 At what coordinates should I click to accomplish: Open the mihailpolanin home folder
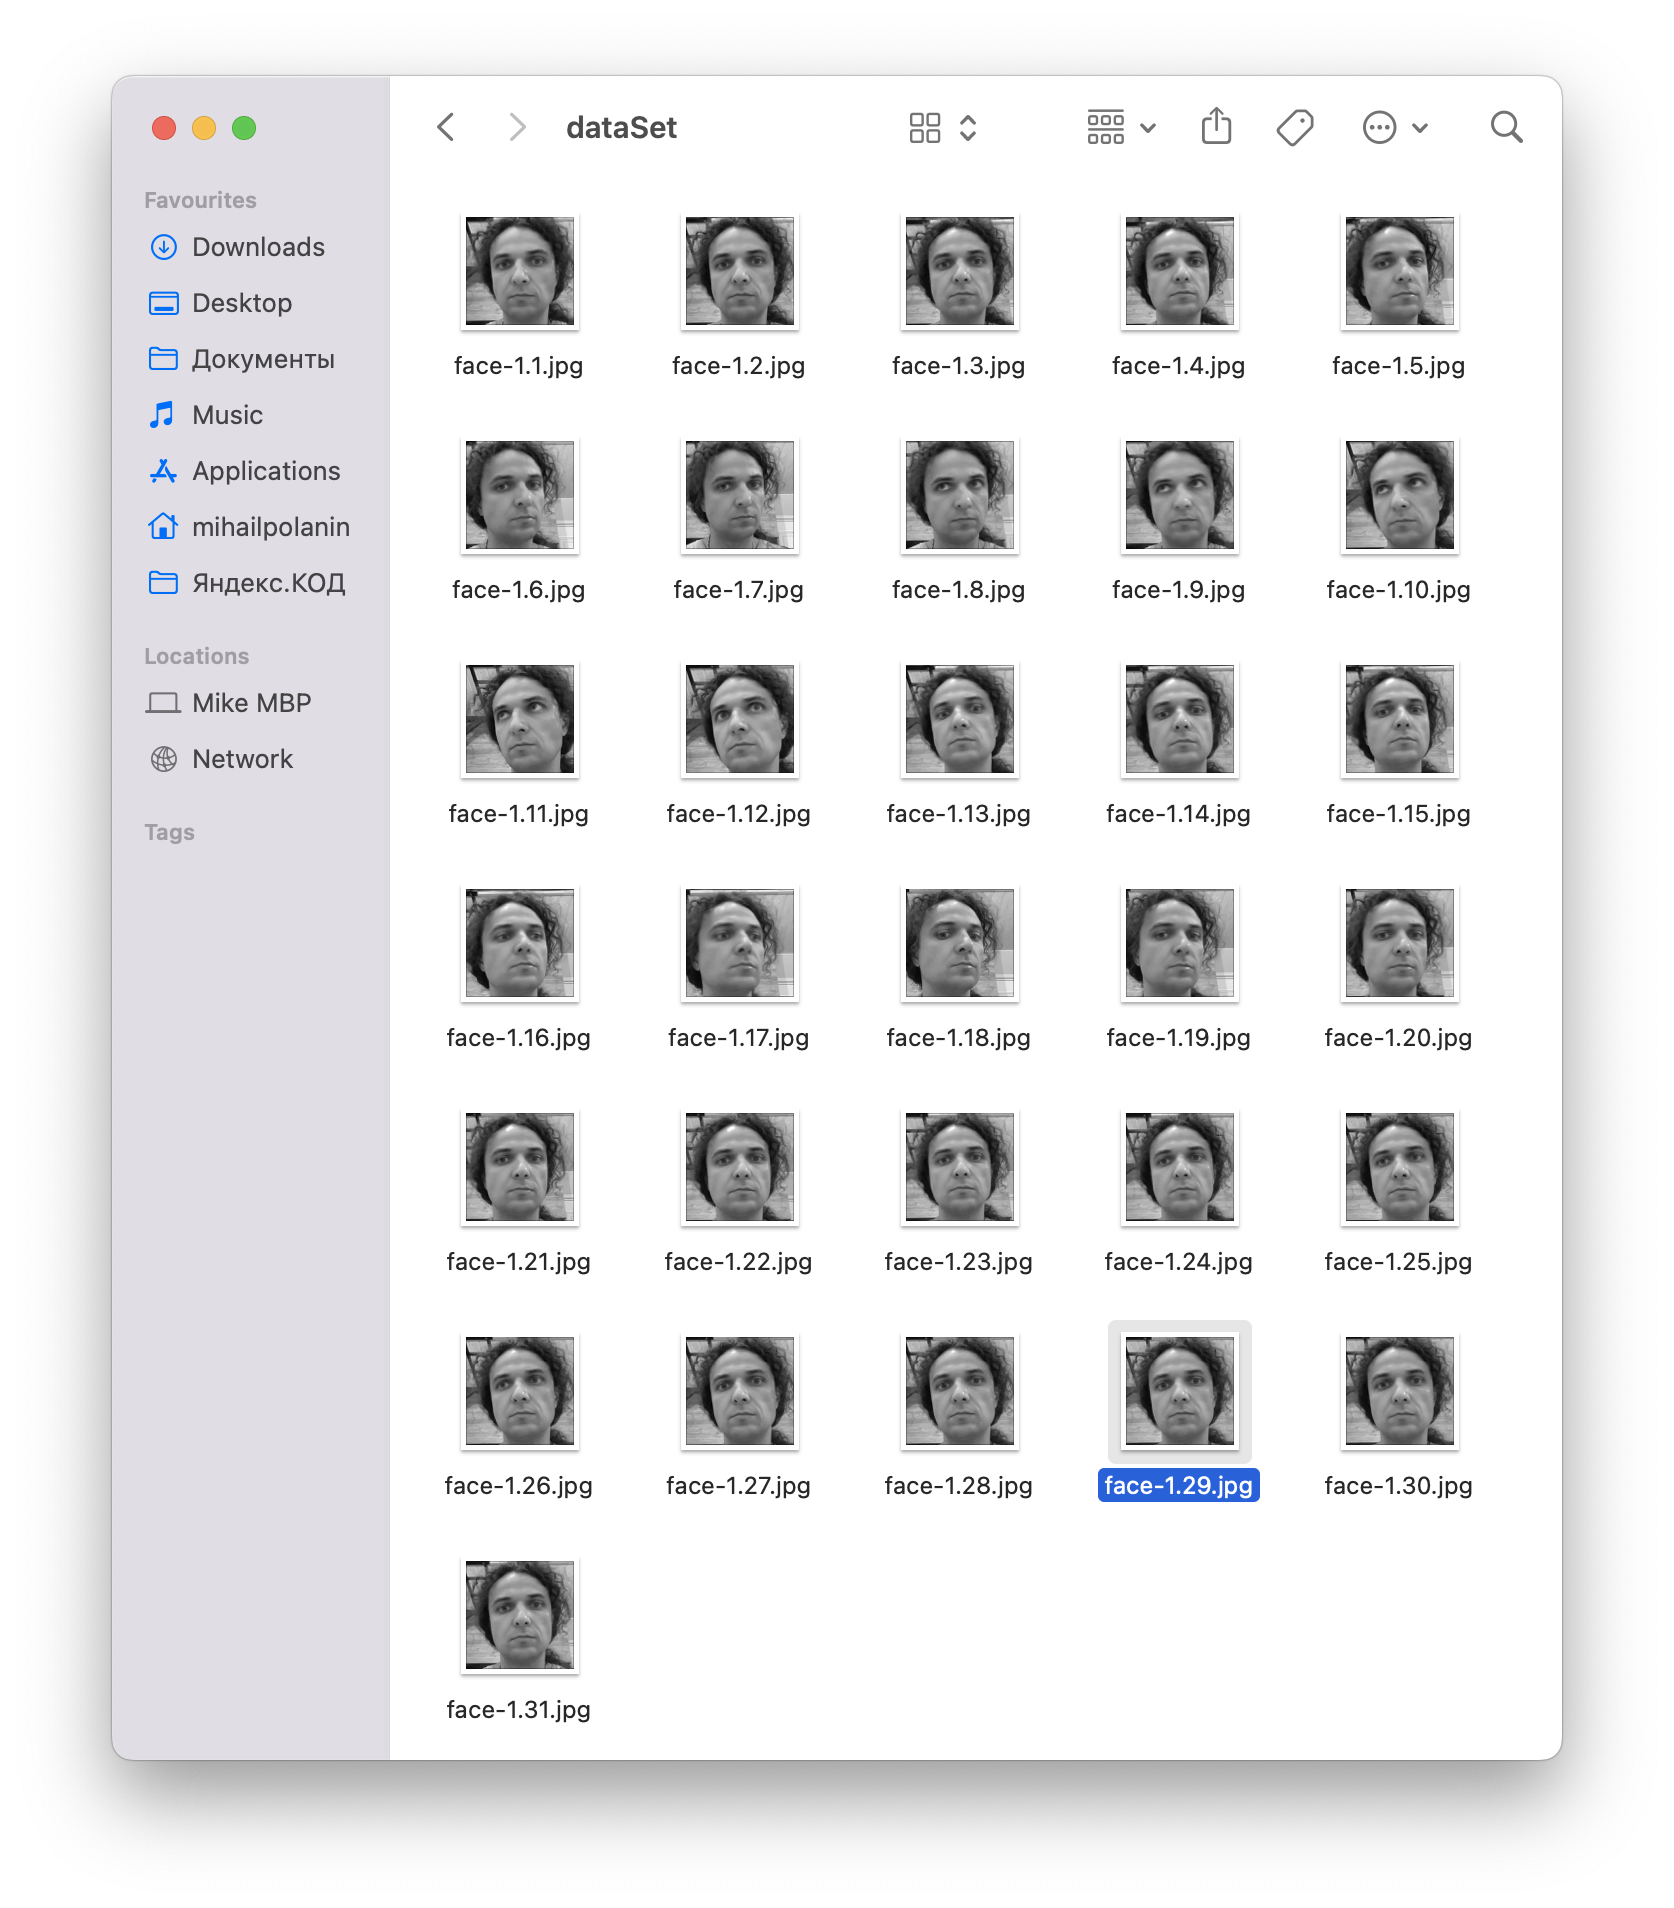(x=270, y=527)
